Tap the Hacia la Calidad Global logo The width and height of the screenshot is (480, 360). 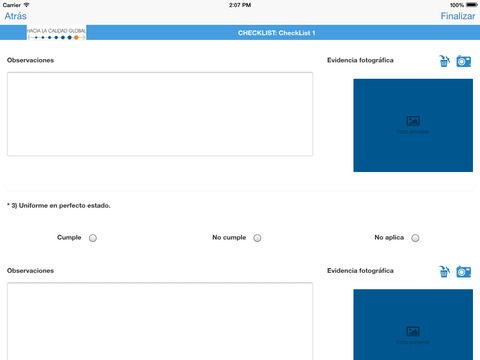coord(56,33)
